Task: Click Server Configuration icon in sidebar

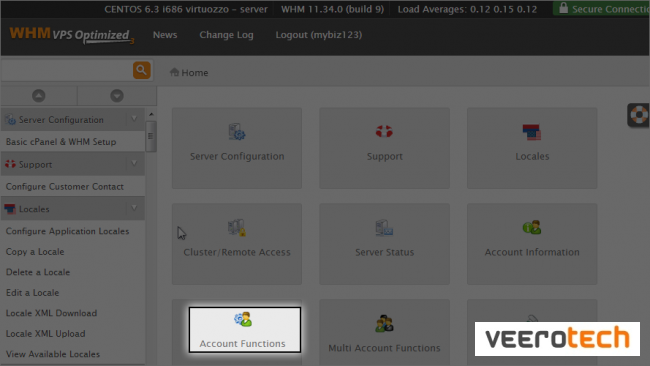Action: tap(10, 120)
